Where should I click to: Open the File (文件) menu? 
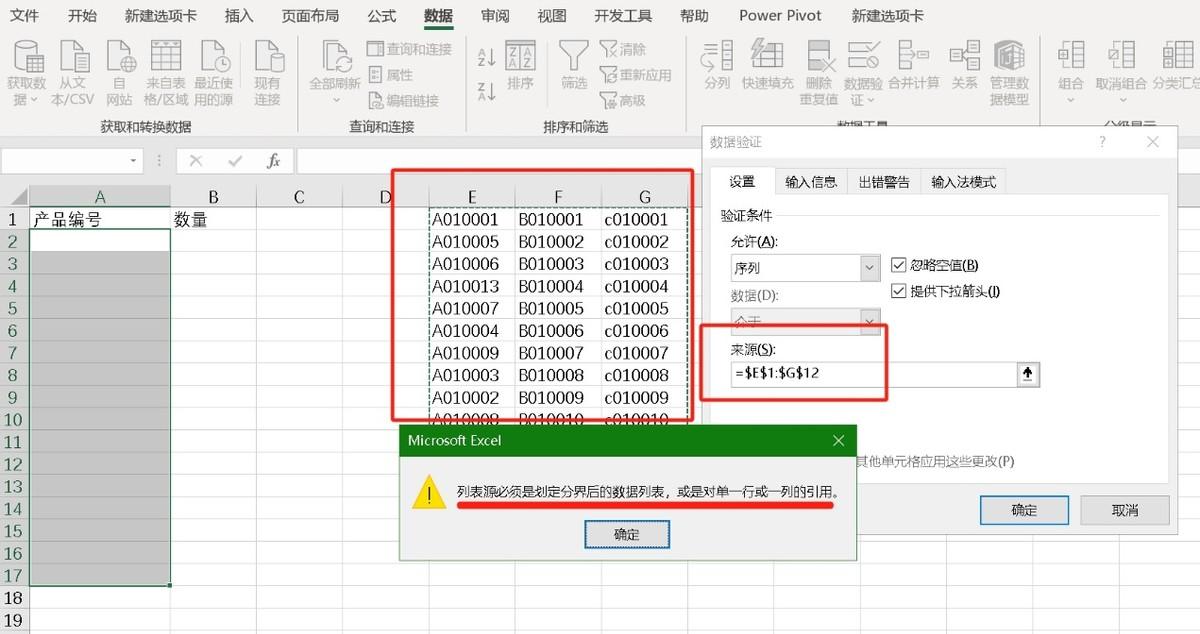point(24,16)
